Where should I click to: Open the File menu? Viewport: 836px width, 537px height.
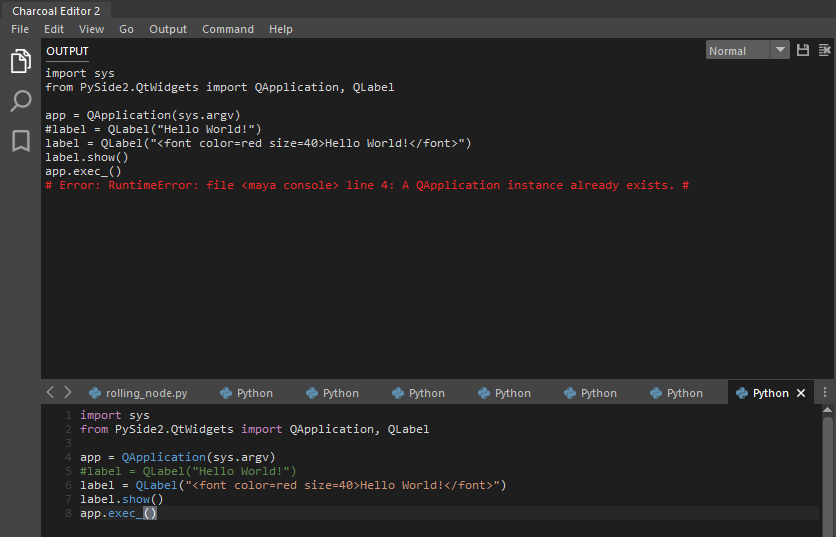[x=20, y=29]
